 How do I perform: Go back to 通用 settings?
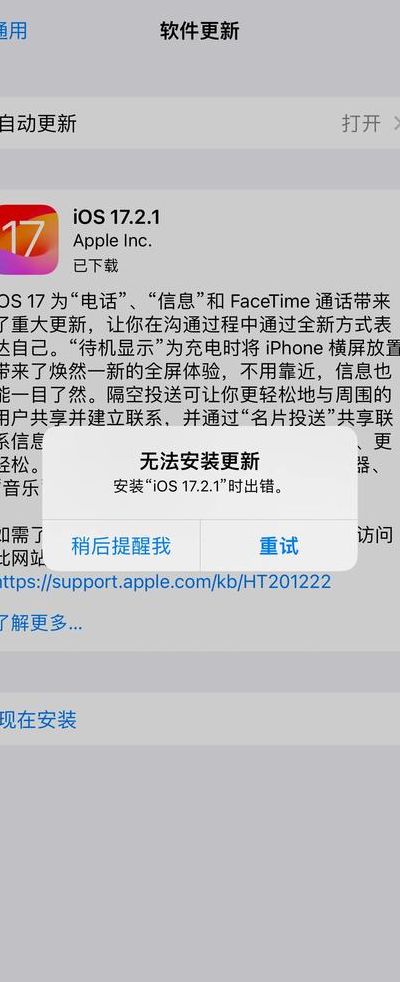pyautogui.click(x=13, y=31)
